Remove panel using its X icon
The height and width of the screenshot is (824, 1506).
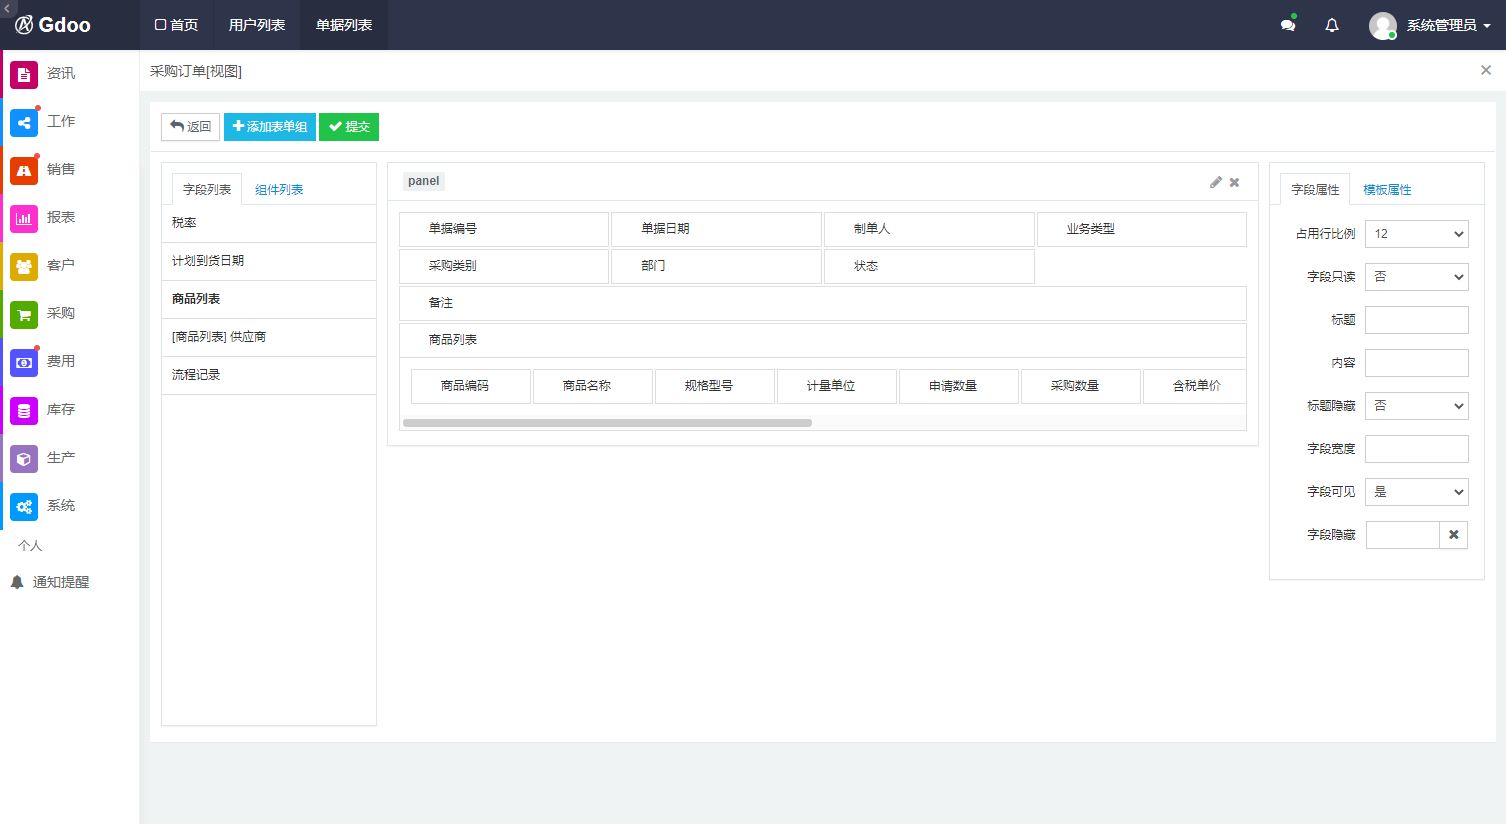tap(1235, 182)
